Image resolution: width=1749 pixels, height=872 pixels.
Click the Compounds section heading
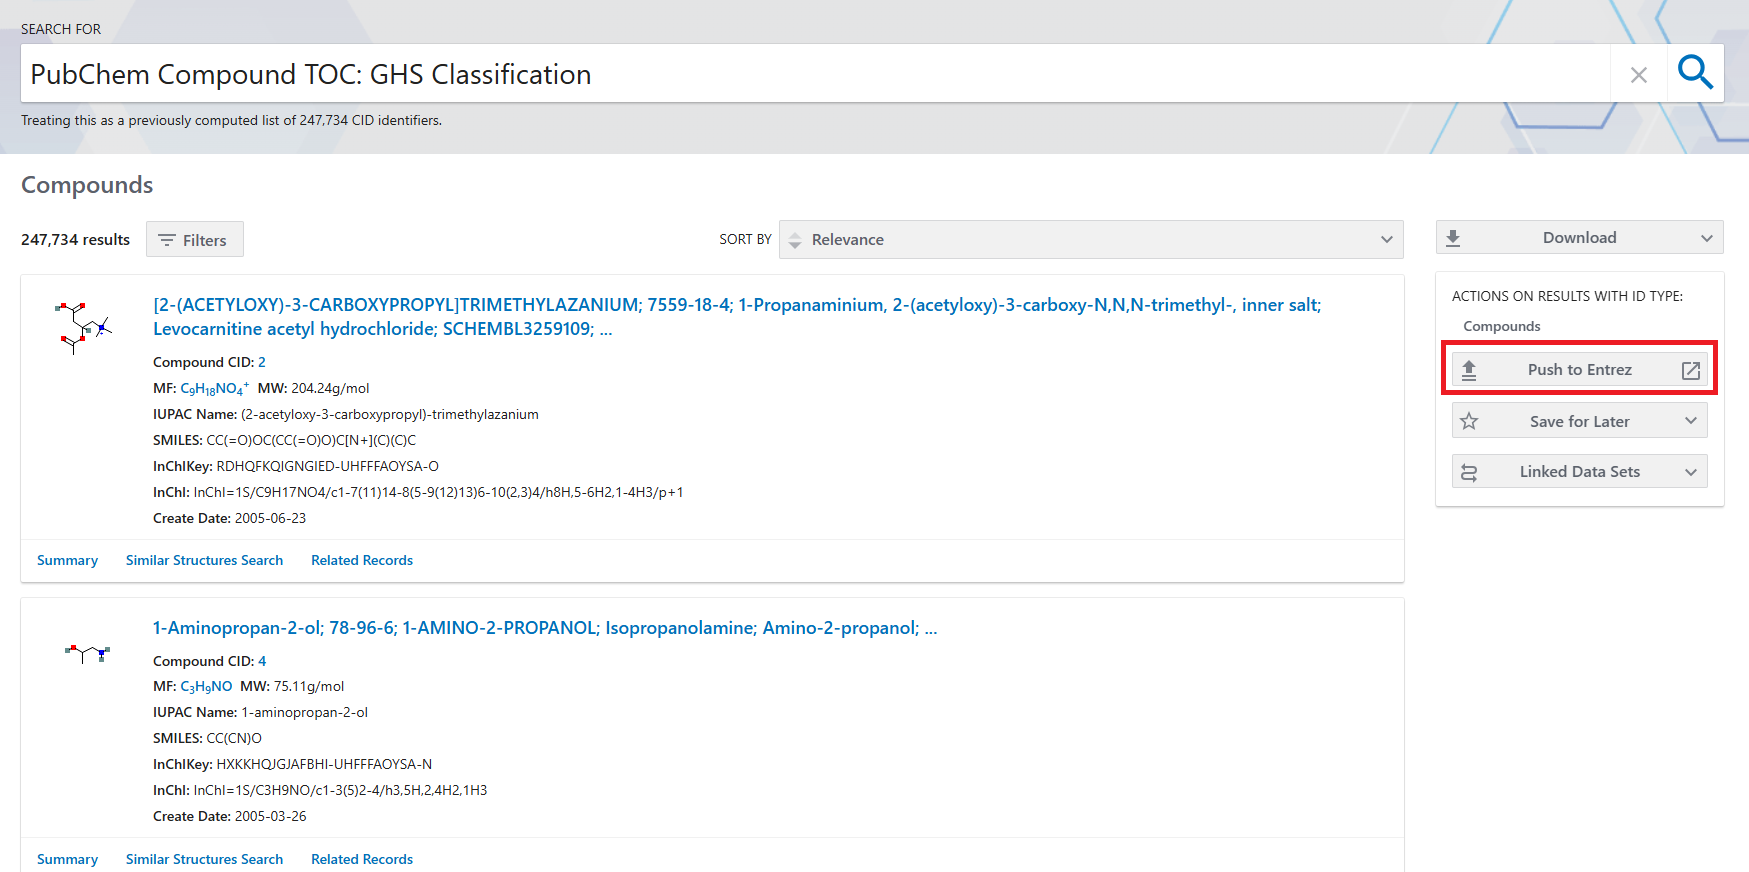87,185
